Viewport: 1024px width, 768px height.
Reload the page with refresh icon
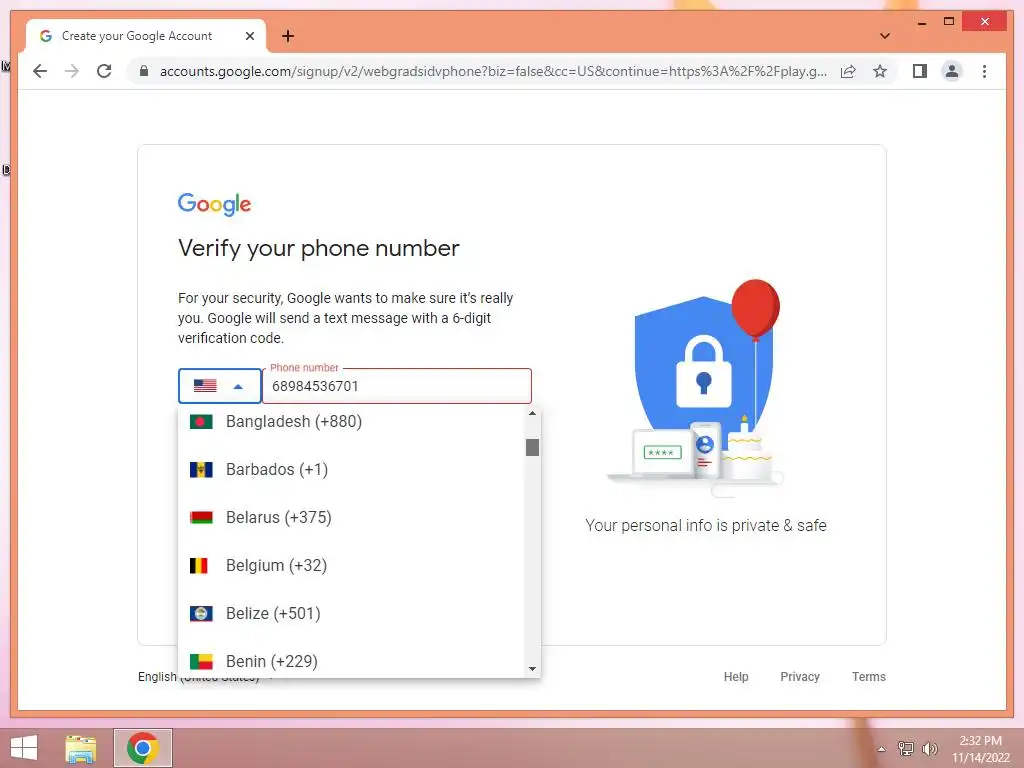tap(104, 71)
